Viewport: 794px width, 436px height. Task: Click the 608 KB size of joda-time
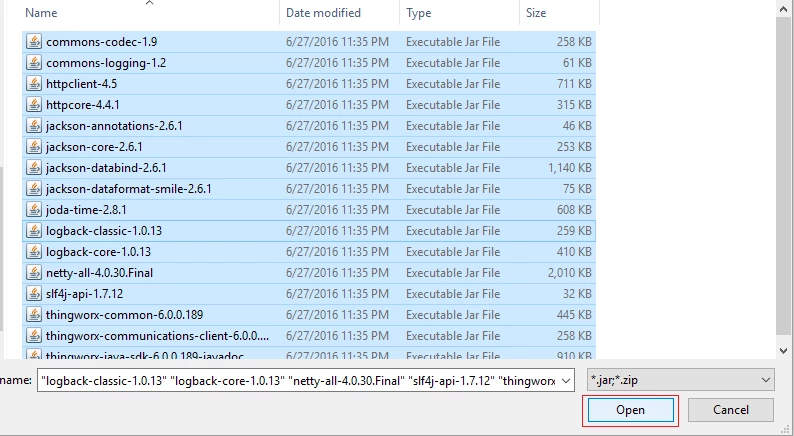pos(574,210)
